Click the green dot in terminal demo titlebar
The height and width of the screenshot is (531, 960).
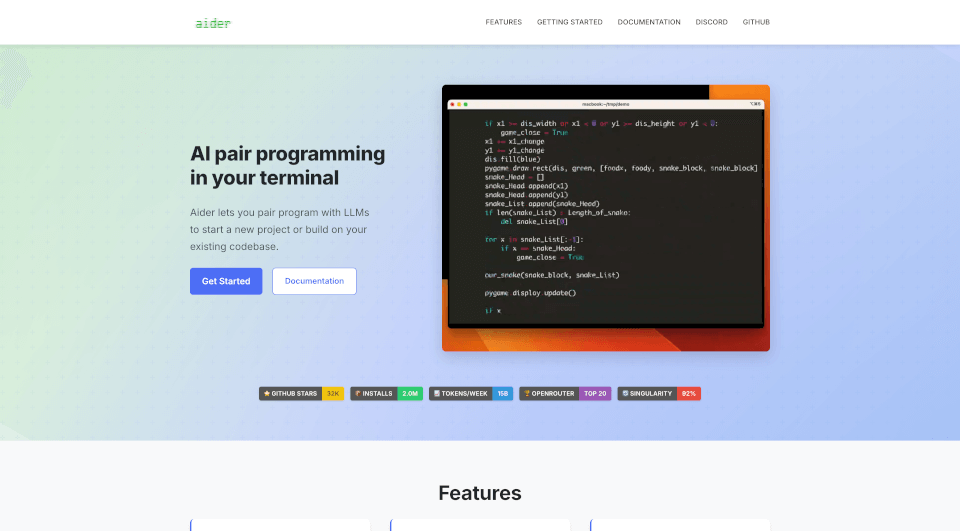pyautogui.click(x=467, y=104)
